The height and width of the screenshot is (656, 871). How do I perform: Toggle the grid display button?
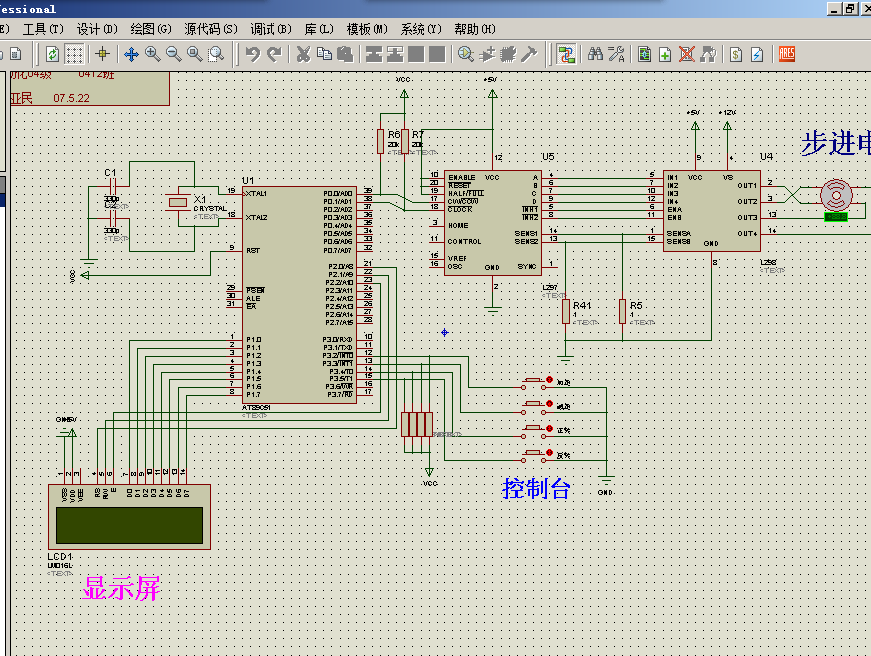pyautogui.click(x=75, y=54)
